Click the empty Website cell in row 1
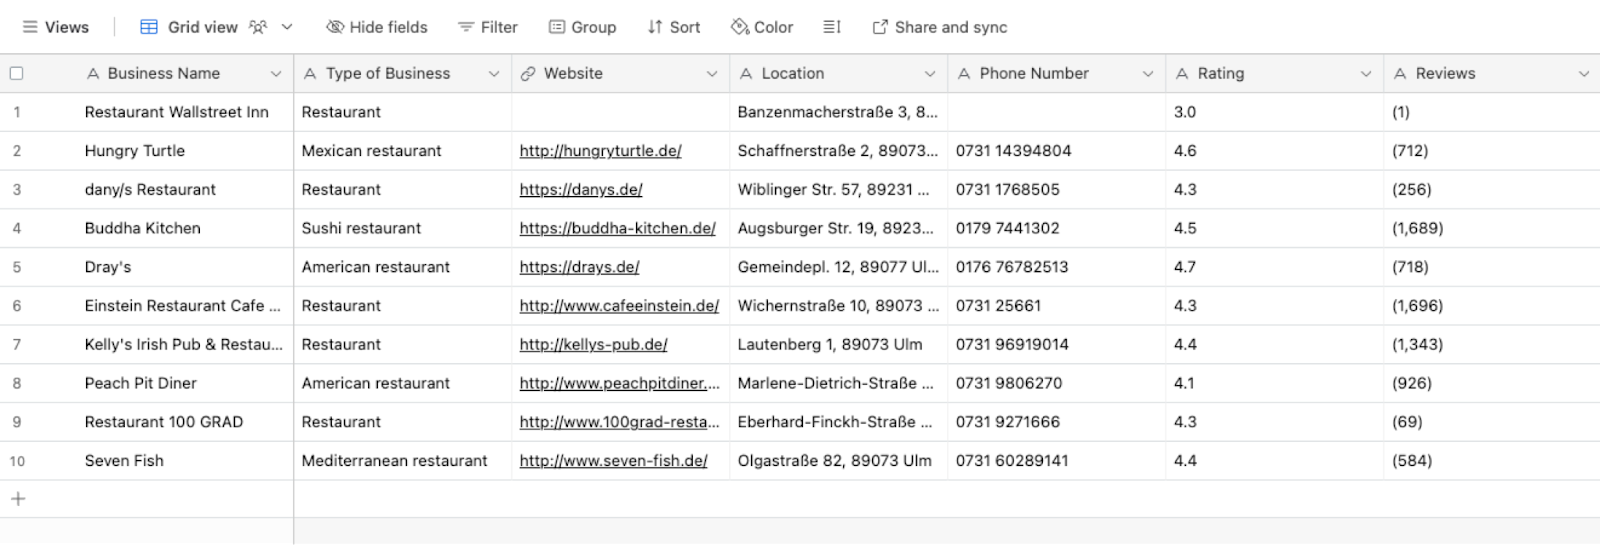The height and width of the screenshot is (545, 1600). [x=621, y=112]
